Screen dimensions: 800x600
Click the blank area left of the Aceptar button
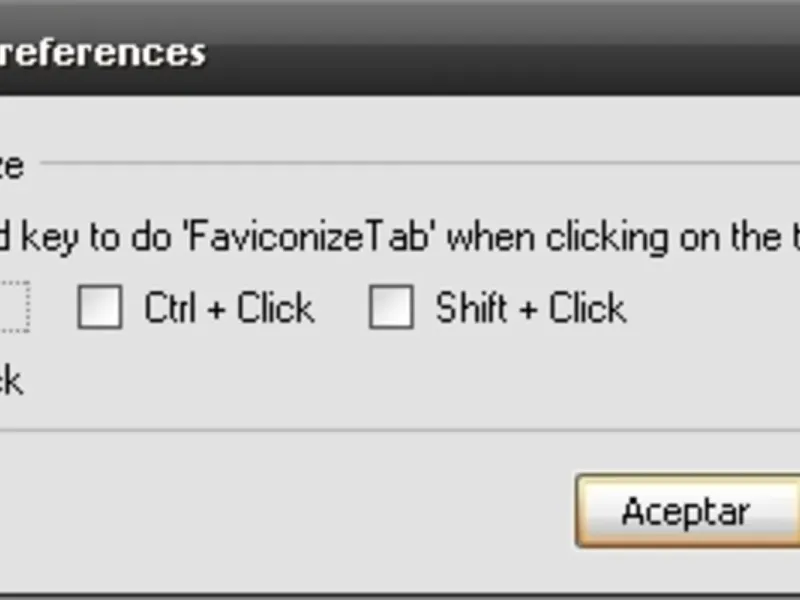pos(300,510)
